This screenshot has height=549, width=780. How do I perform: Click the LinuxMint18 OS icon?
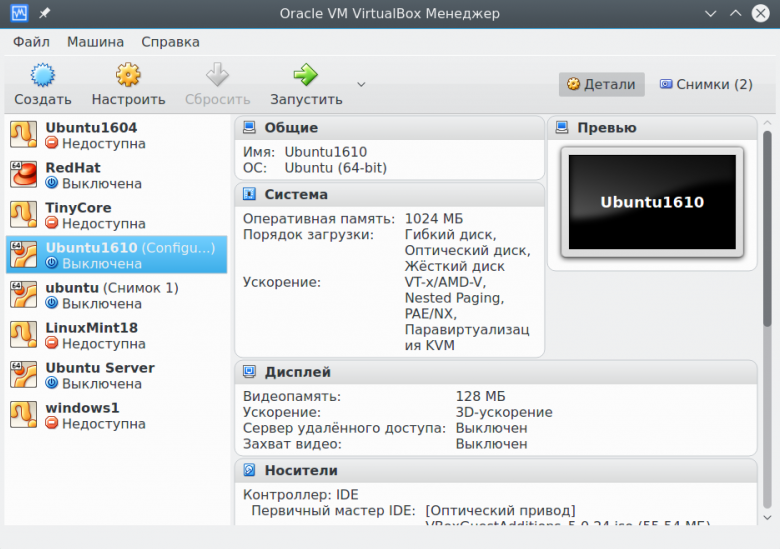pos(23,335)
